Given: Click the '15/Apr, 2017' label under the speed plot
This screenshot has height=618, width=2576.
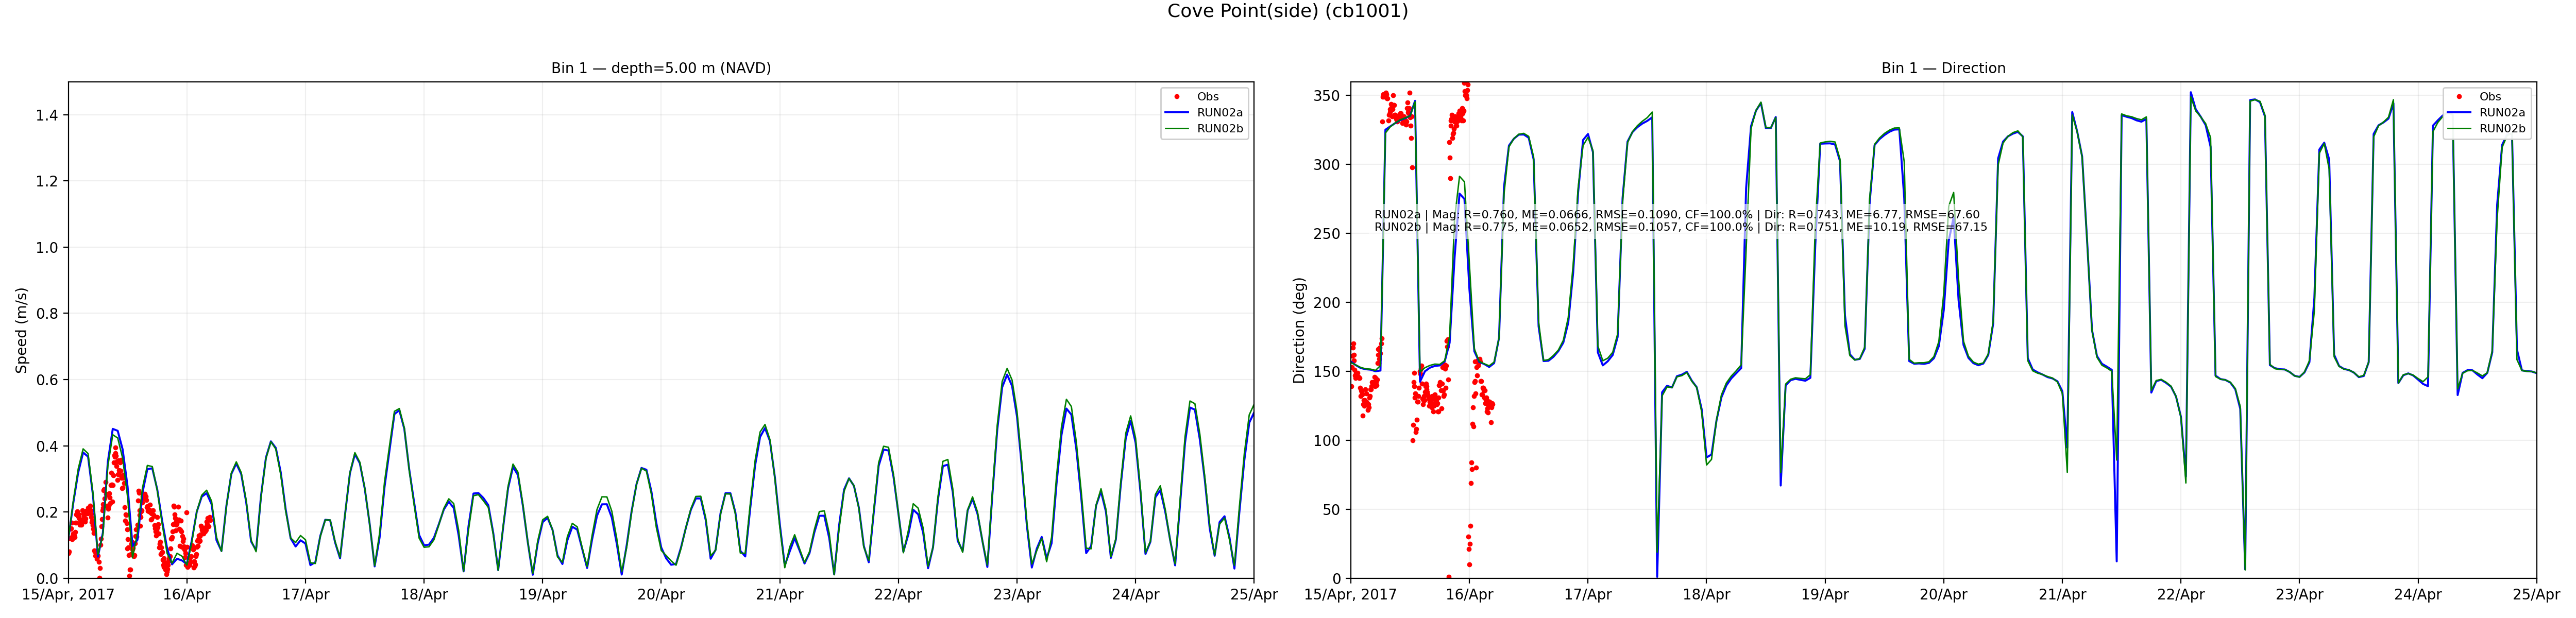Looking at the screenshot, I should pos(68,594).
